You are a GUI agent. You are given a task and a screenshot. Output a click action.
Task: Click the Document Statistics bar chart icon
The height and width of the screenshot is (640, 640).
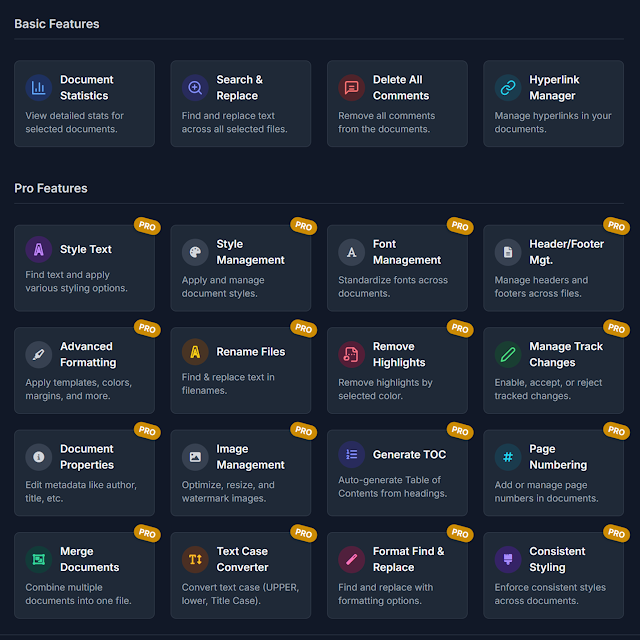(39, 88)
